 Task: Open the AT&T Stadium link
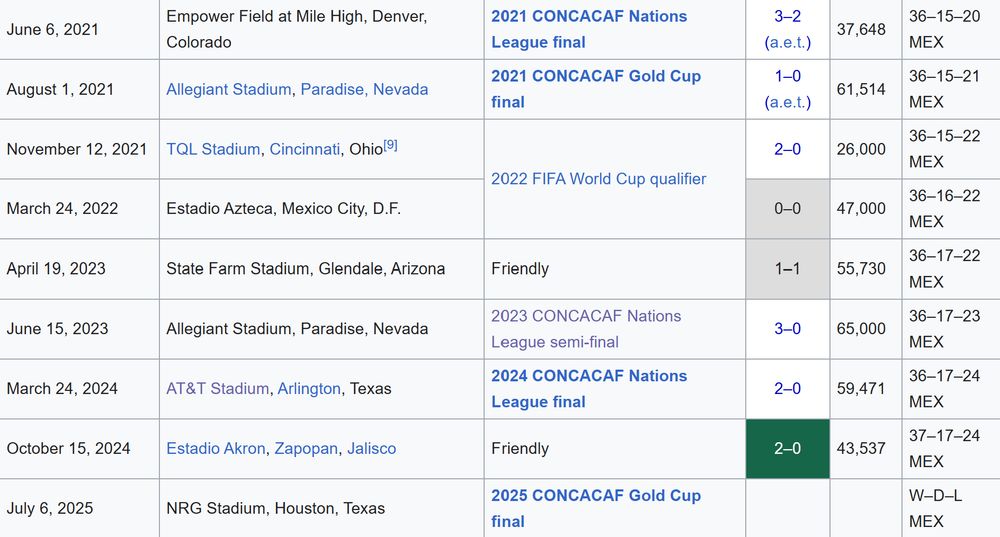[x=217, y=389]
